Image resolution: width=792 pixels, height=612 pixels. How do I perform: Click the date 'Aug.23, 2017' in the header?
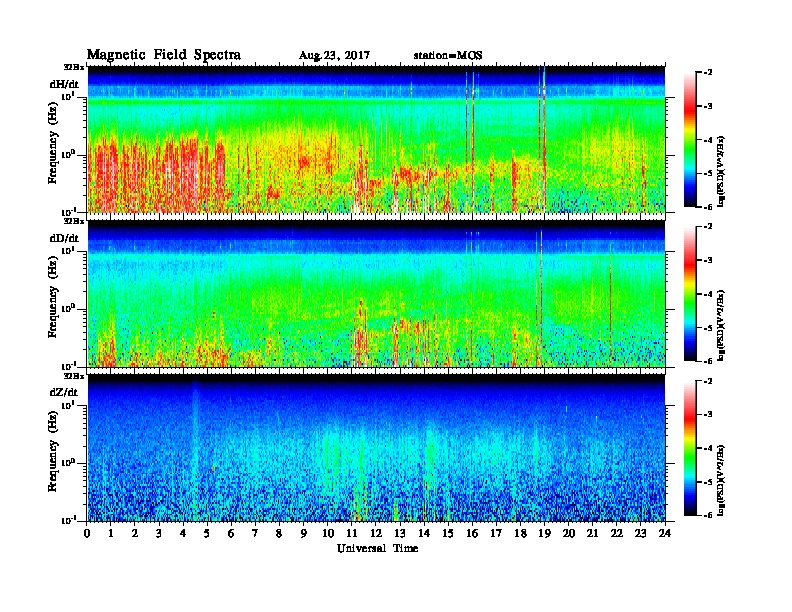[x=334, y=56]
